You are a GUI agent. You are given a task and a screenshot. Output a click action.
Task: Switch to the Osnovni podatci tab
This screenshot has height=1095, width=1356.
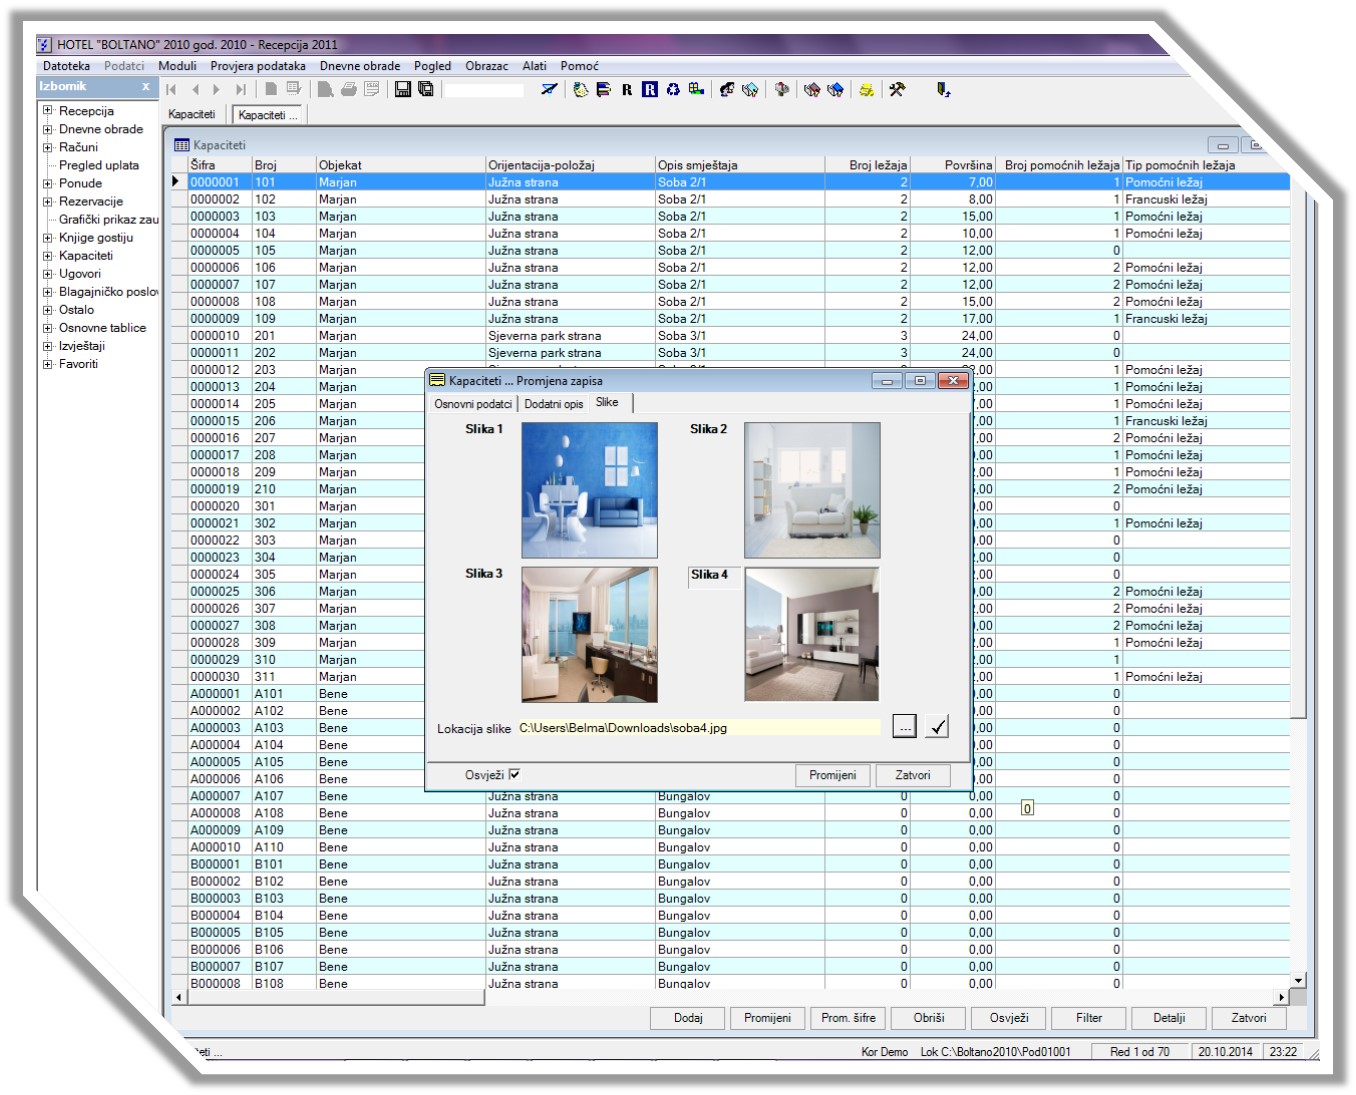coord(473,404)
